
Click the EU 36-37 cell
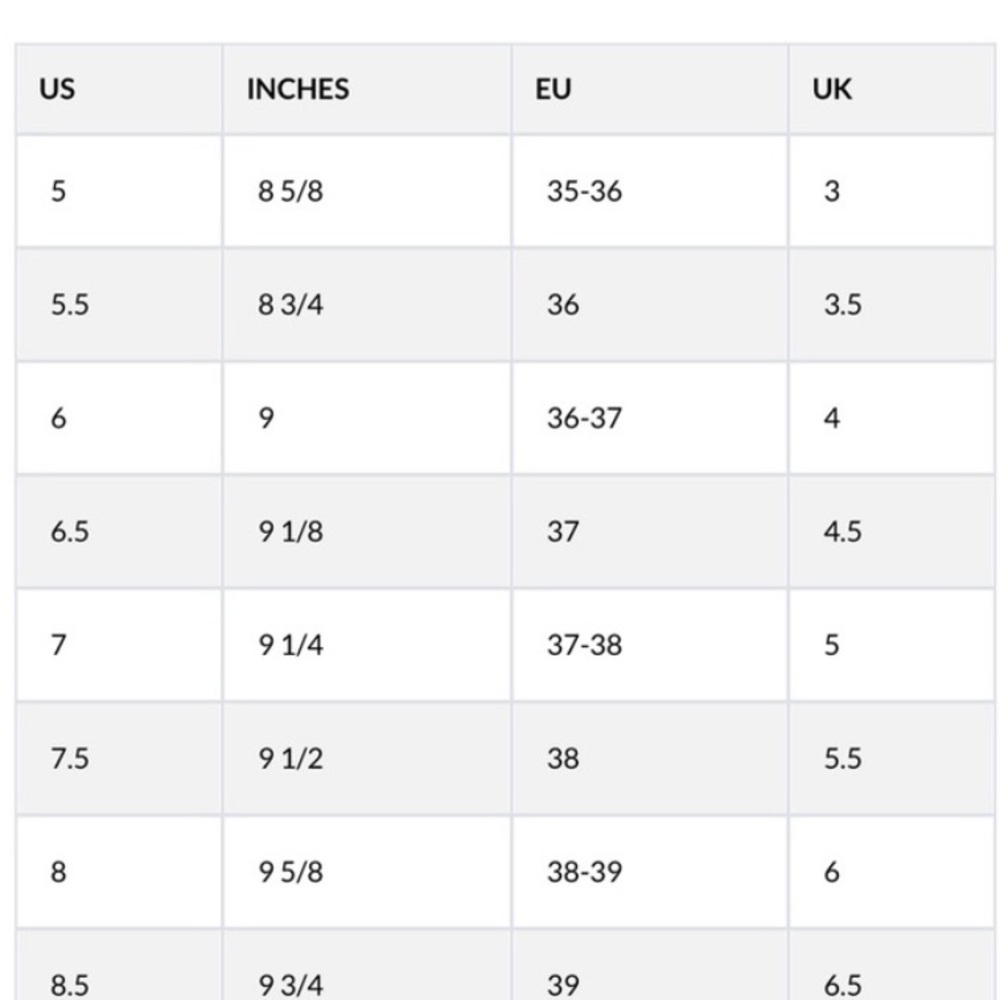(x=649, y=418)
